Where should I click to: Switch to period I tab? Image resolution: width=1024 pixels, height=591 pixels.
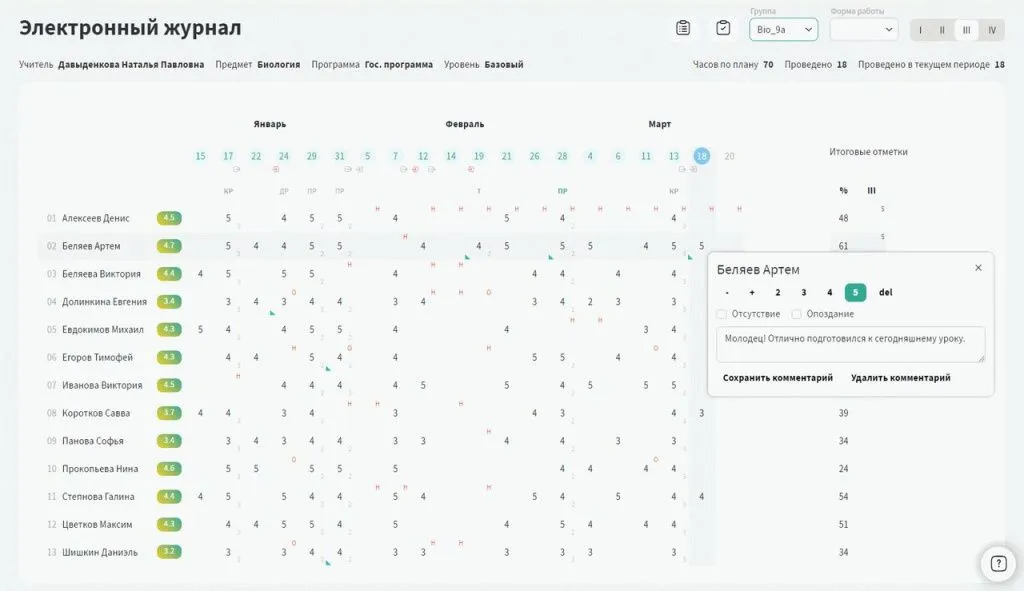coord(920,30)
